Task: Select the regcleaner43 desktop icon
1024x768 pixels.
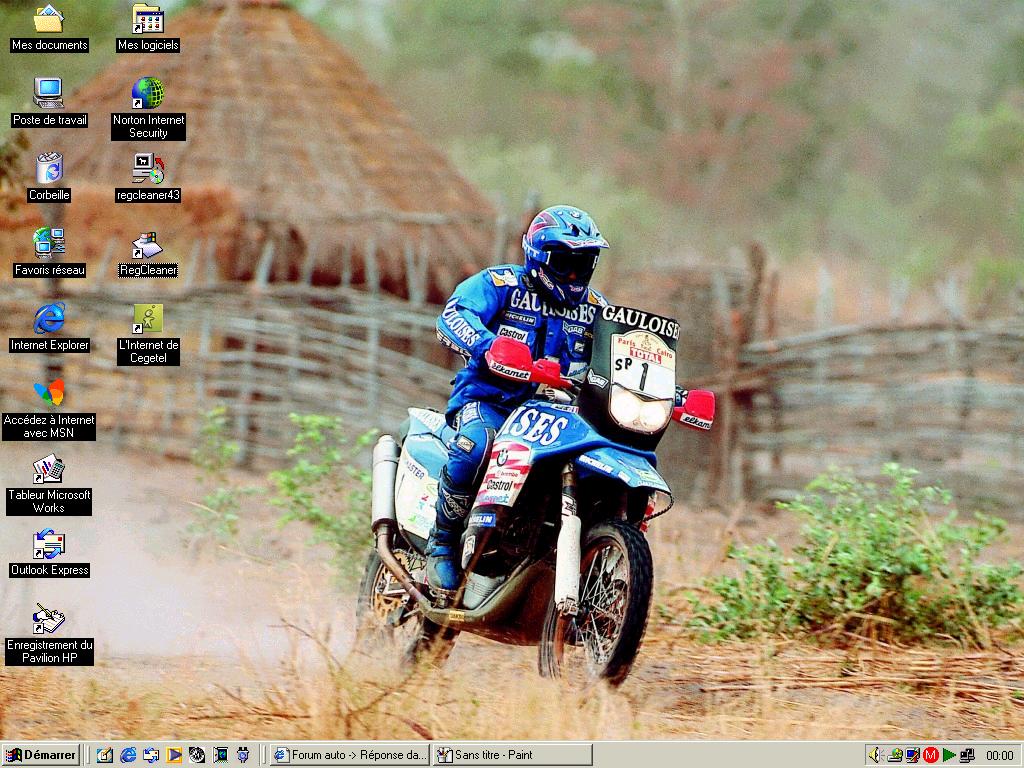Action: point(148,169)
